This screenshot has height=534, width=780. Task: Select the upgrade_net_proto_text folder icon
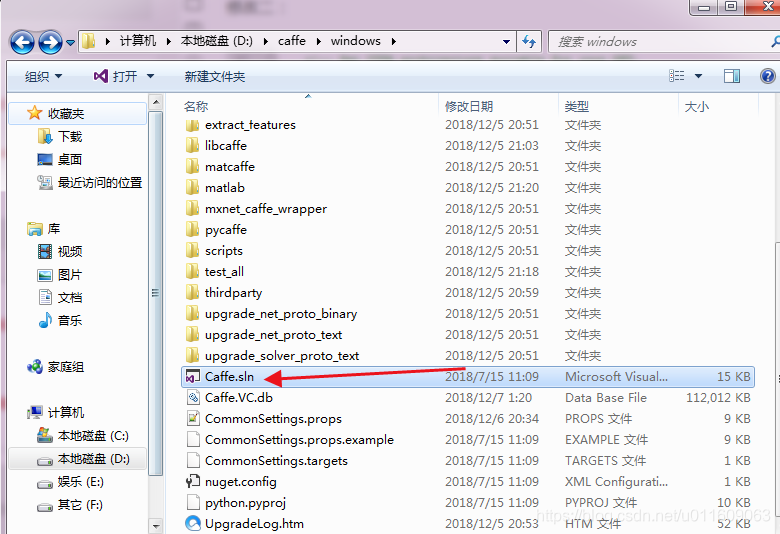tap(193, 335)
